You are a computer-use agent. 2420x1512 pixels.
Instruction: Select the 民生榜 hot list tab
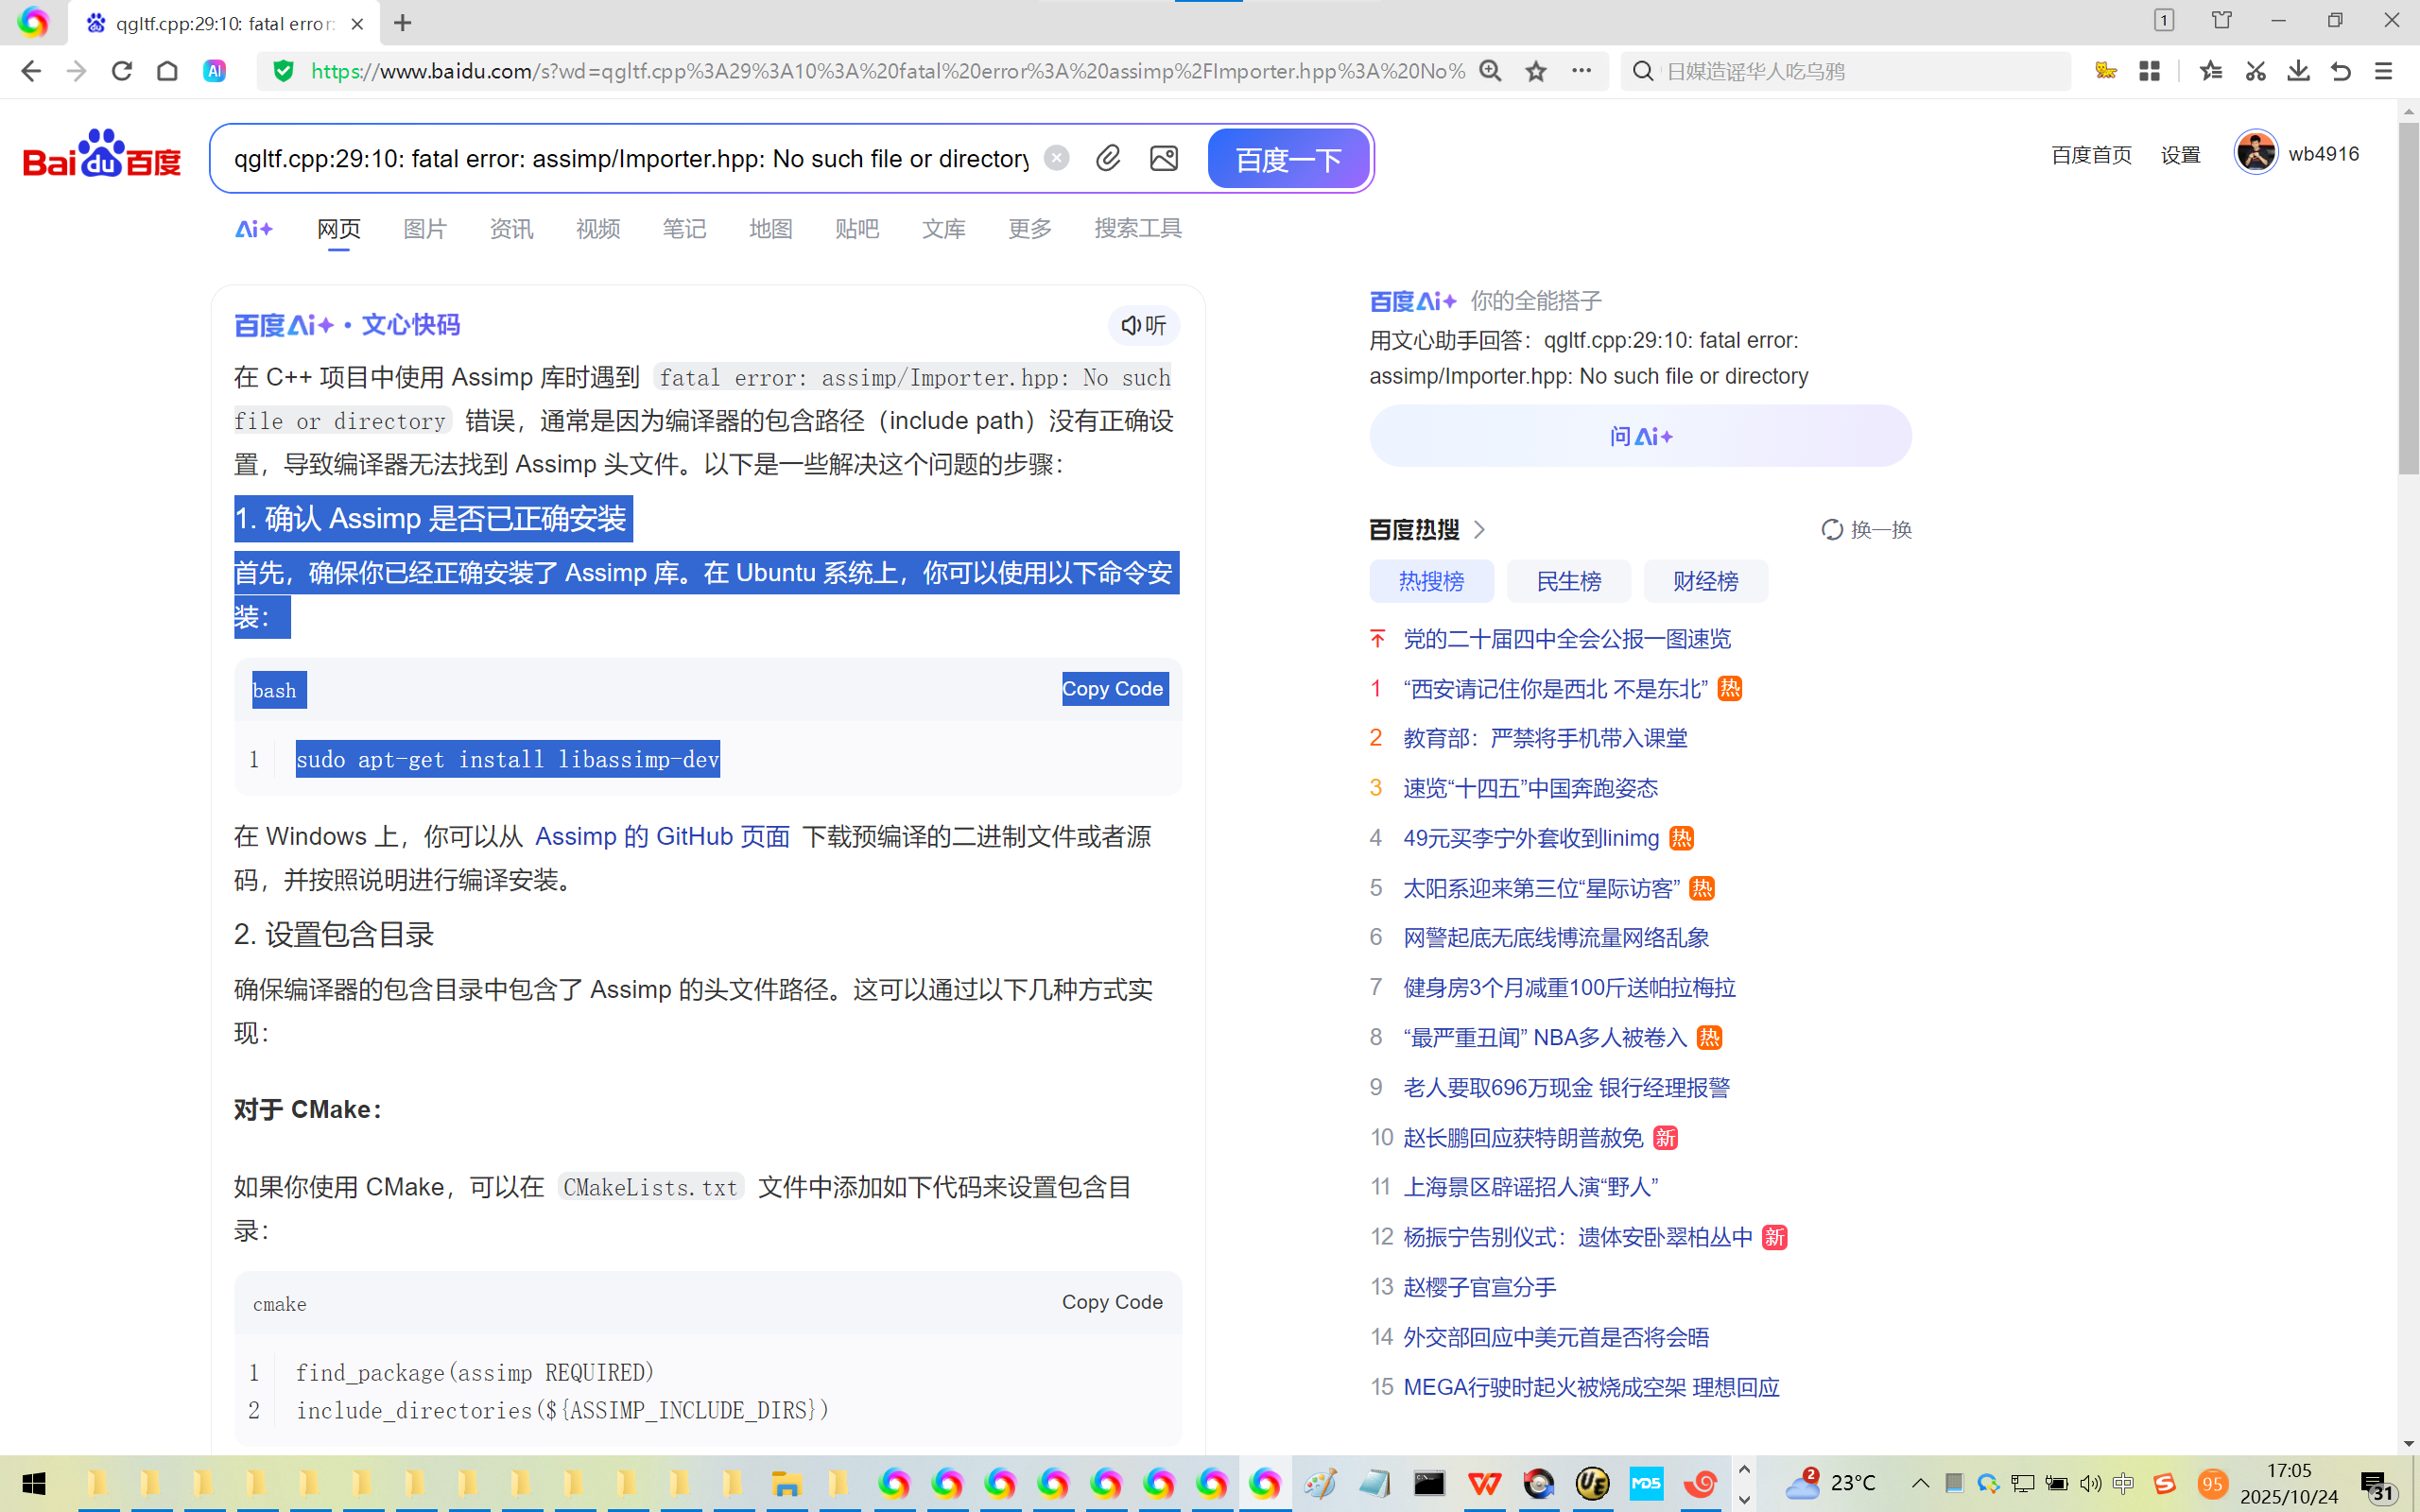(1568, 581)
